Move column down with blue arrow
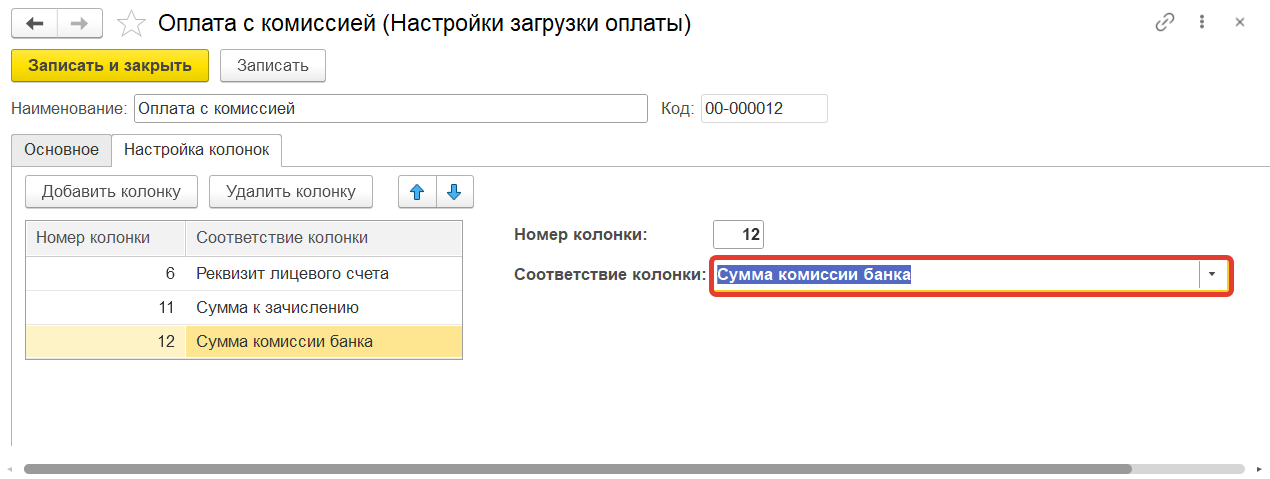 tap(454, 191)
